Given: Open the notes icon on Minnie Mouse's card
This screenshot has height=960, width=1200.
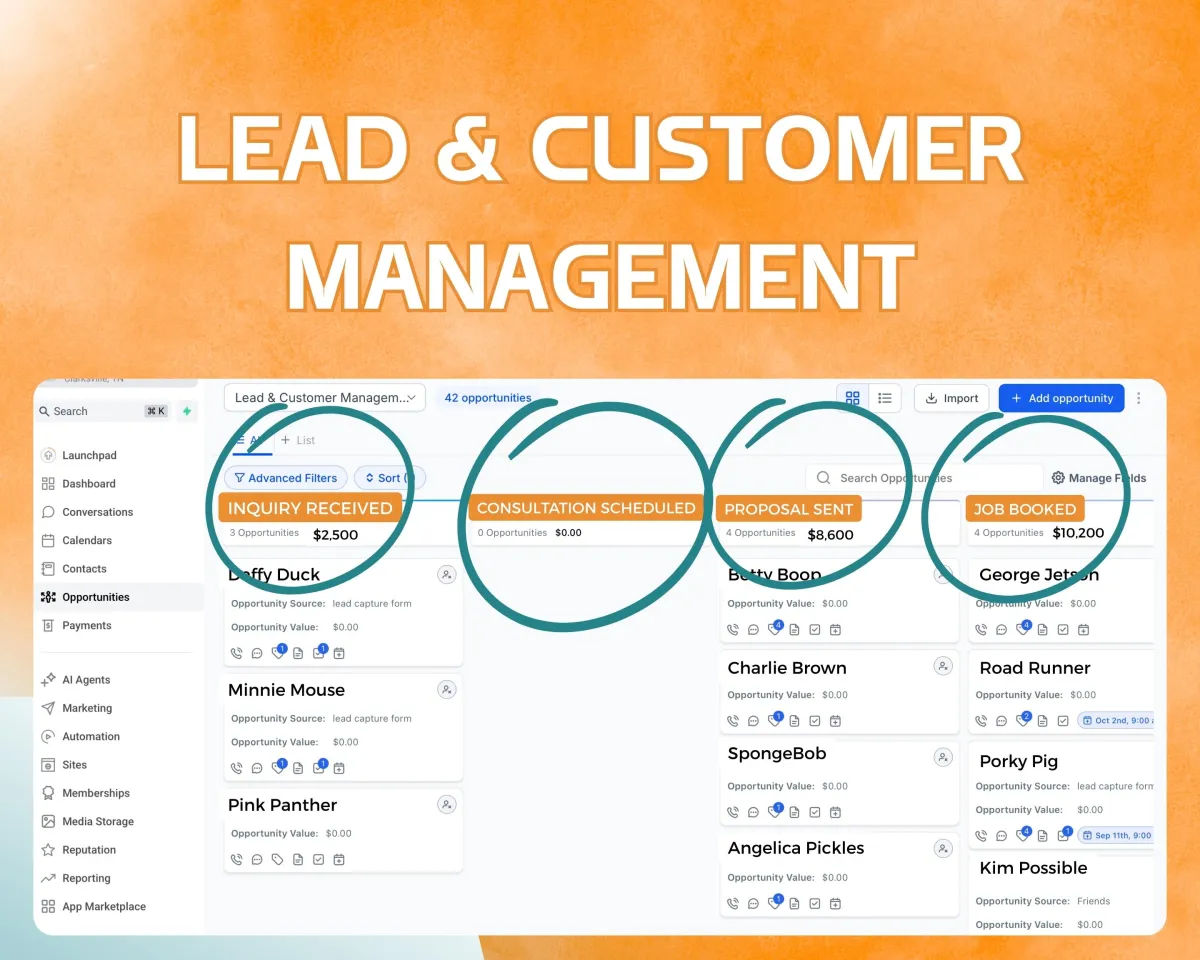Looking at the screenshot, I should click(298, 768).
